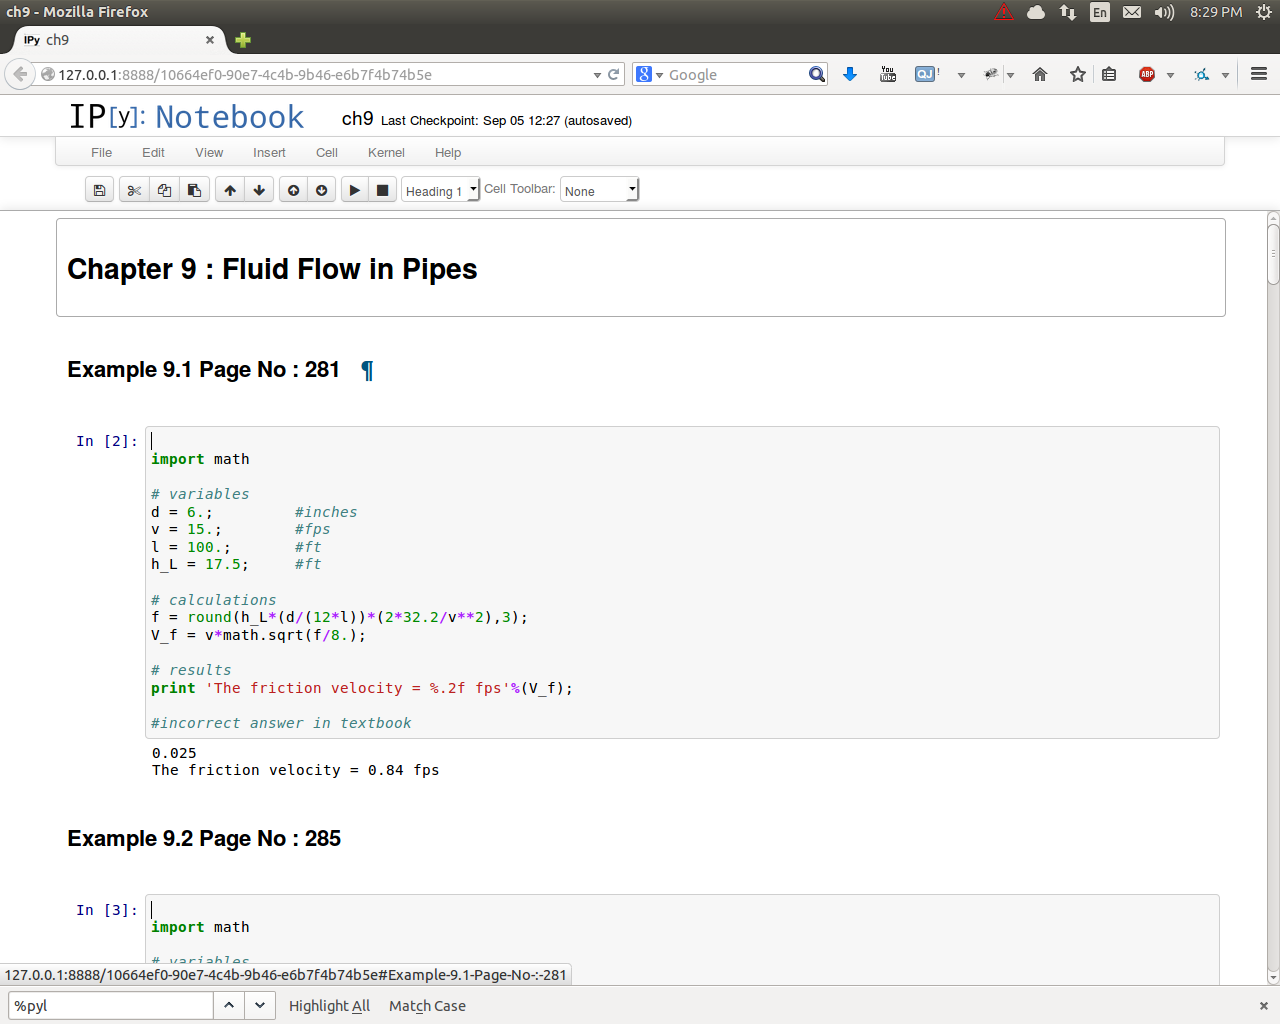Insert cell below using circled down arrow
The height and width of the screenshot is (1024, 1280).
click(x=321, y=190)
